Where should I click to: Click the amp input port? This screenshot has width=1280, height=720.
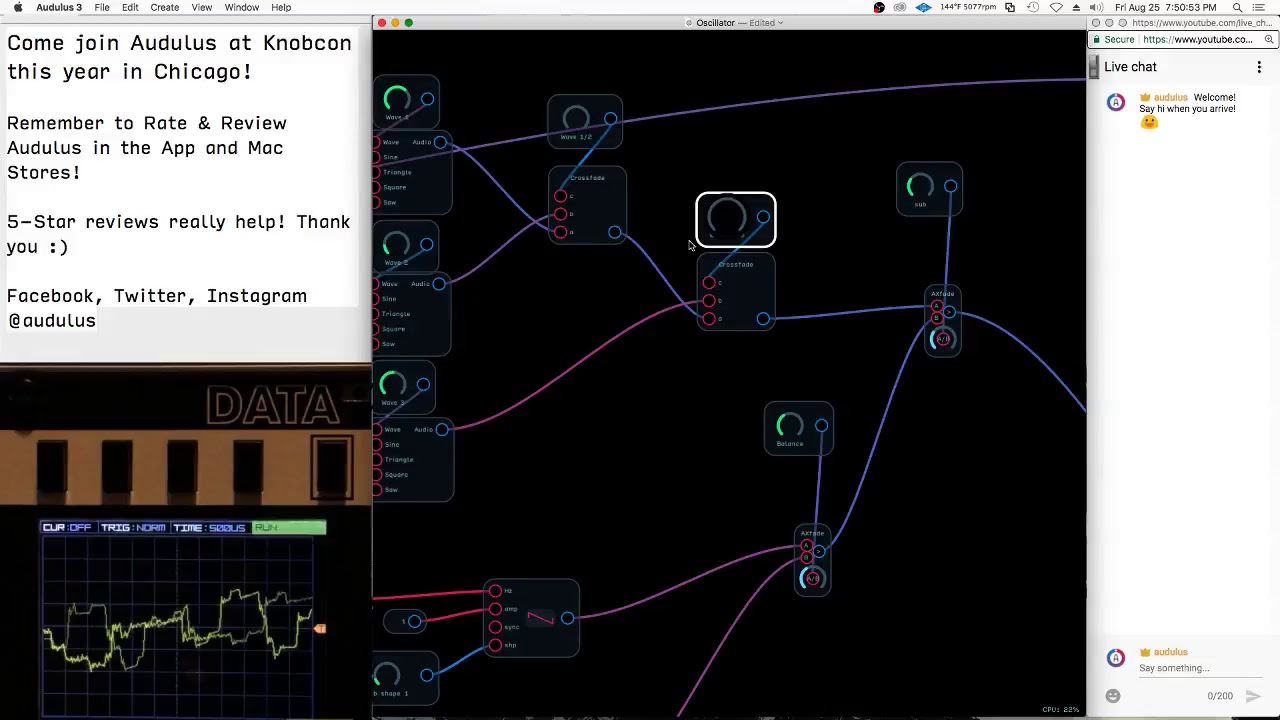point(495,609)
